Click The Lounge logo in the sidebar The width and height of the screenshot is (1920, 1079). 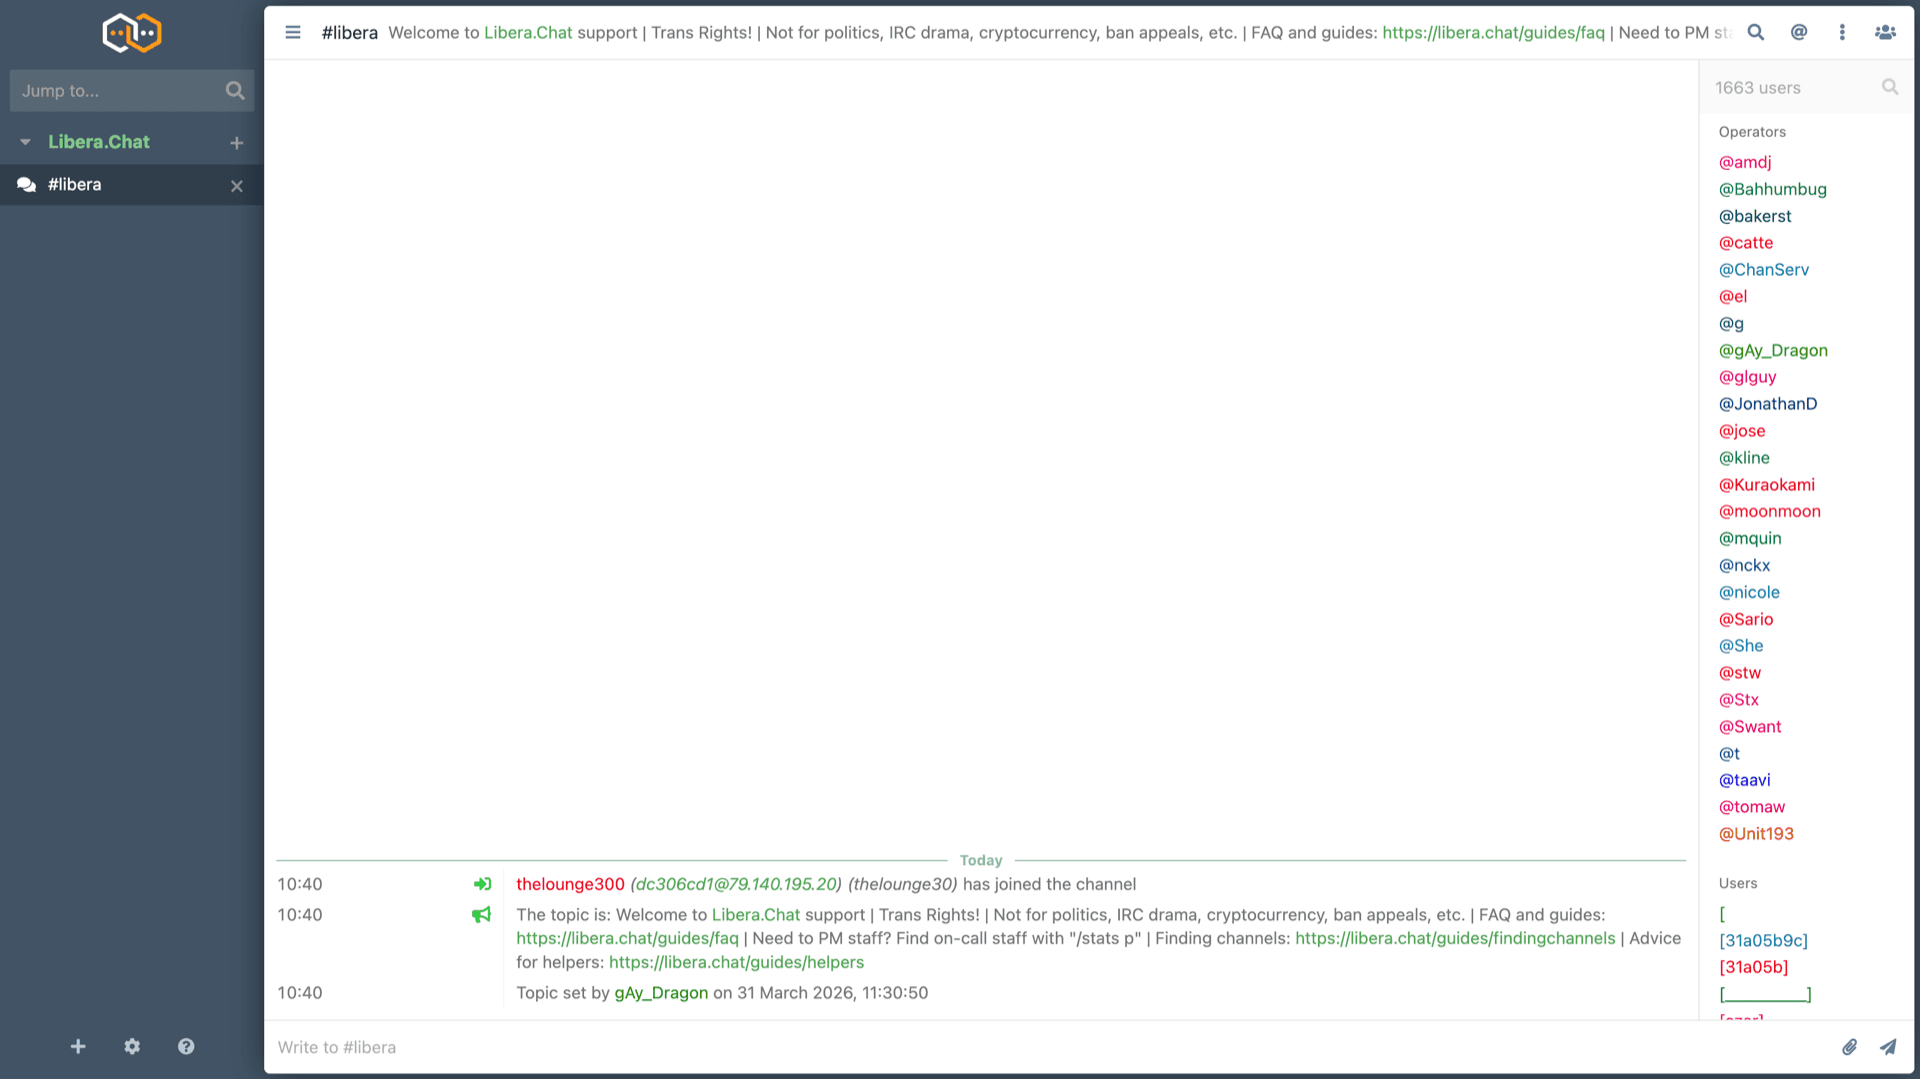click(132, 33)
